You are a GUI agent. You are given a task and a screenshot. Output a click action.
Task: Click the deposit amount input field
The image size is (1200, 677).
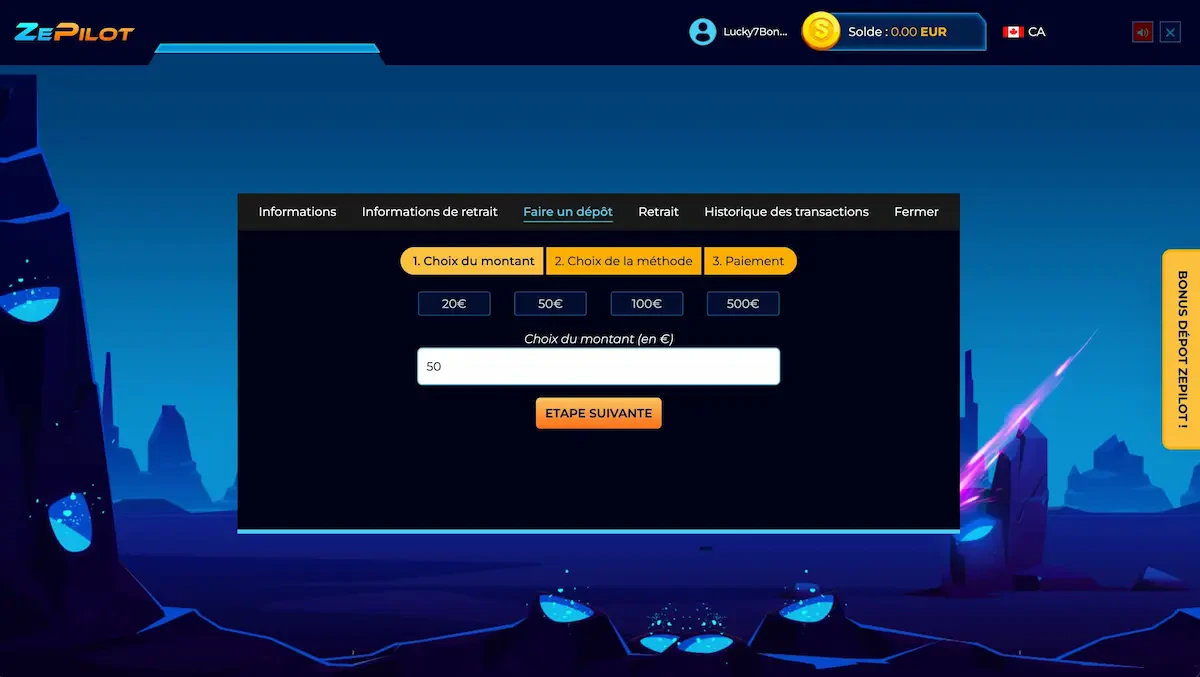click(x=598, y=367)
